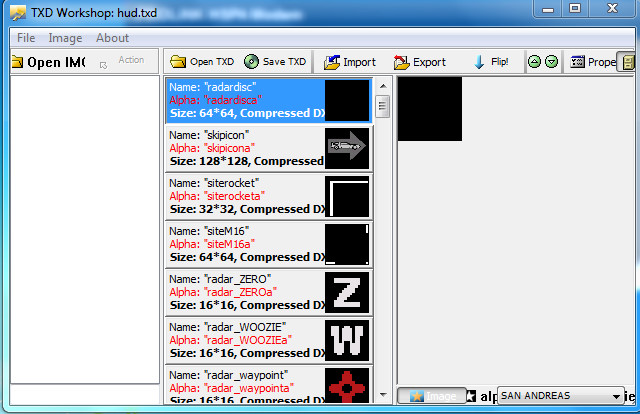This screenshot has width=640, height=414.
Task: Click the scroll down arrow in texture list
Action: [383, 395]
